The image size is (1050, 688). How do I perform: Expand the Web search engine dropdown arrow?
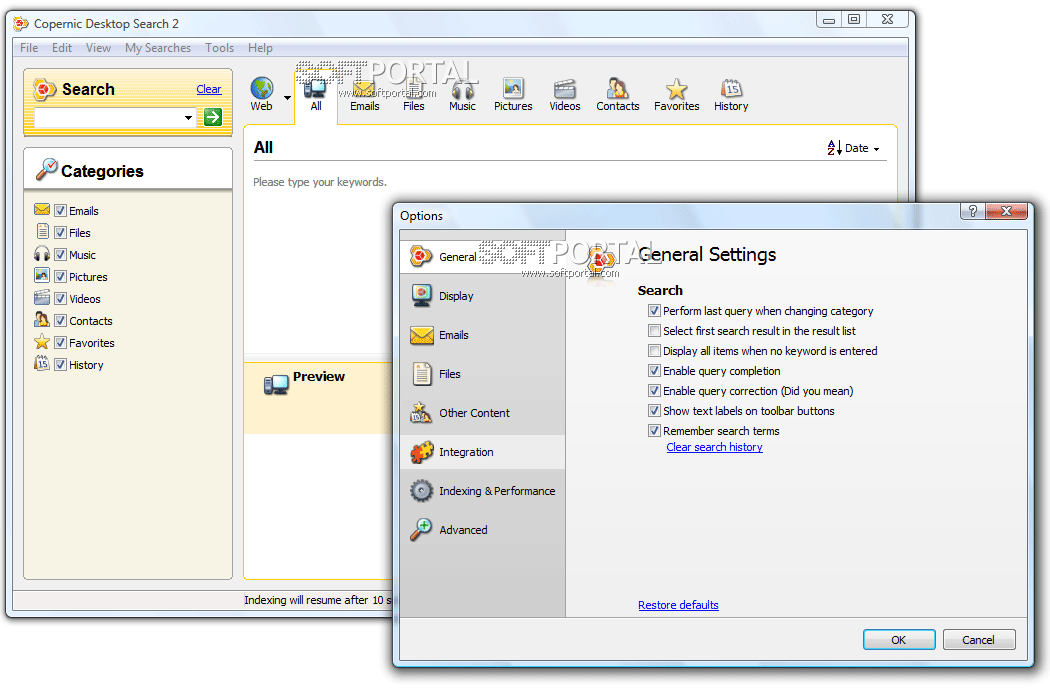tap(287, 98)
